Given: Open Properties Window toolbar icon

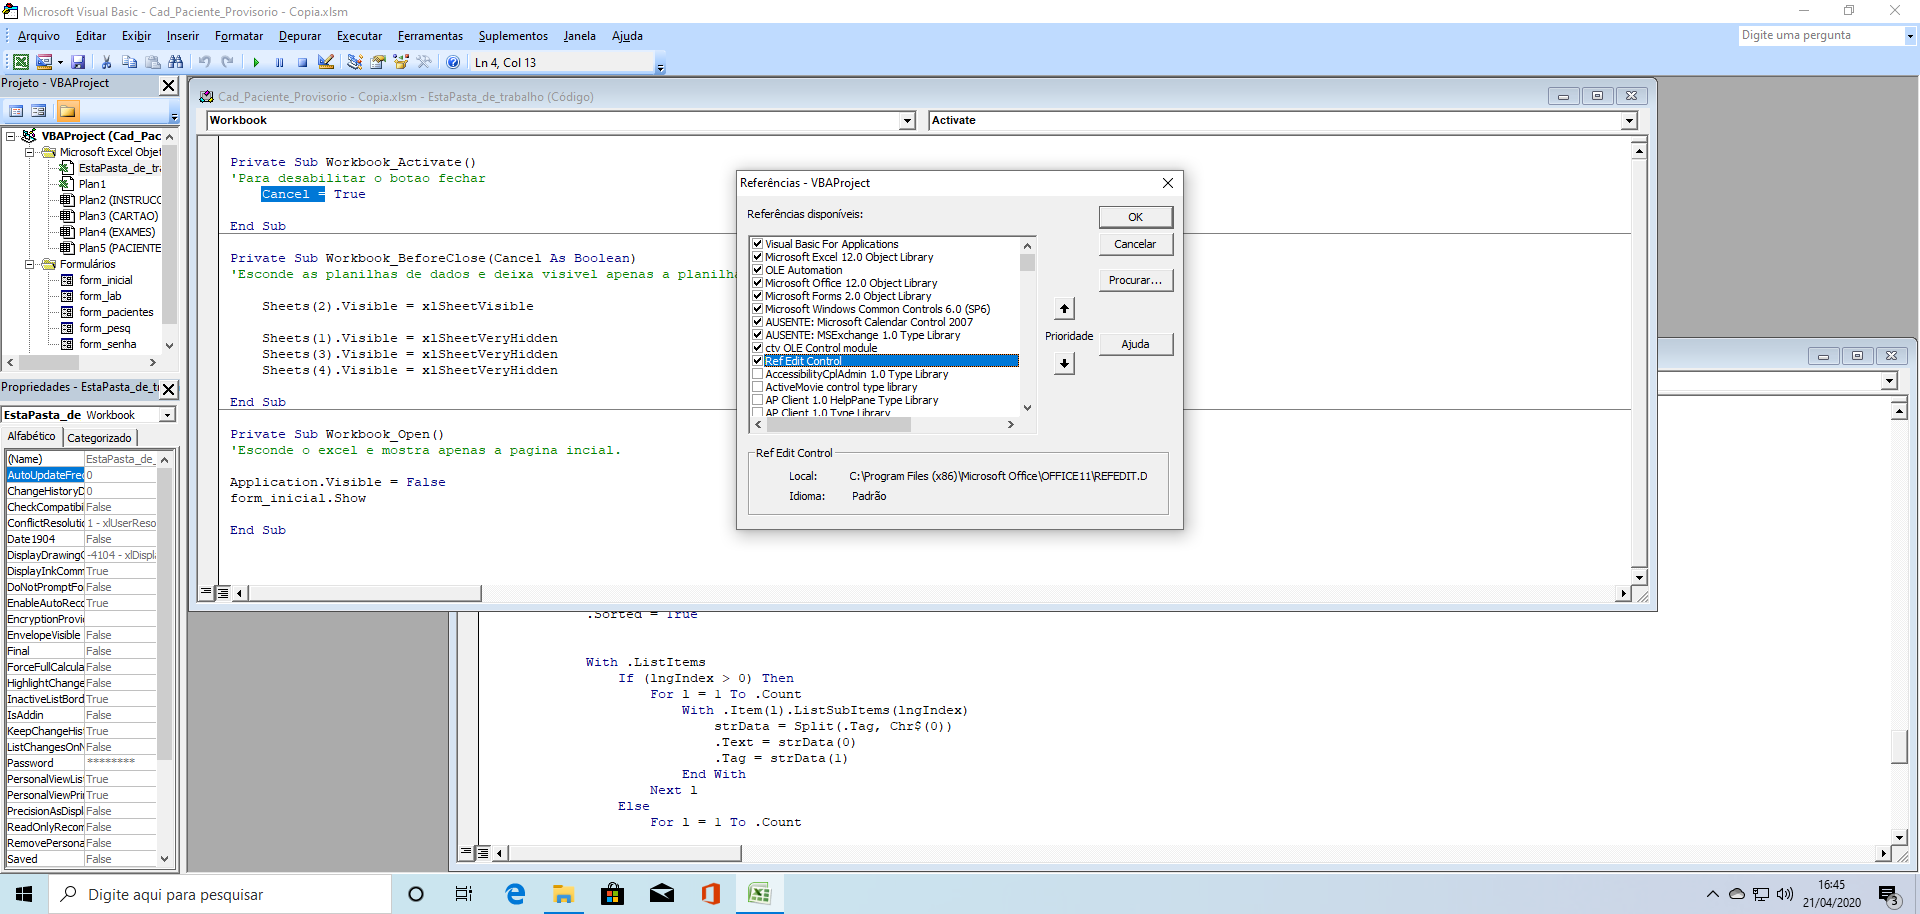Looking at the screenshot, I should (x=377, y=62).
